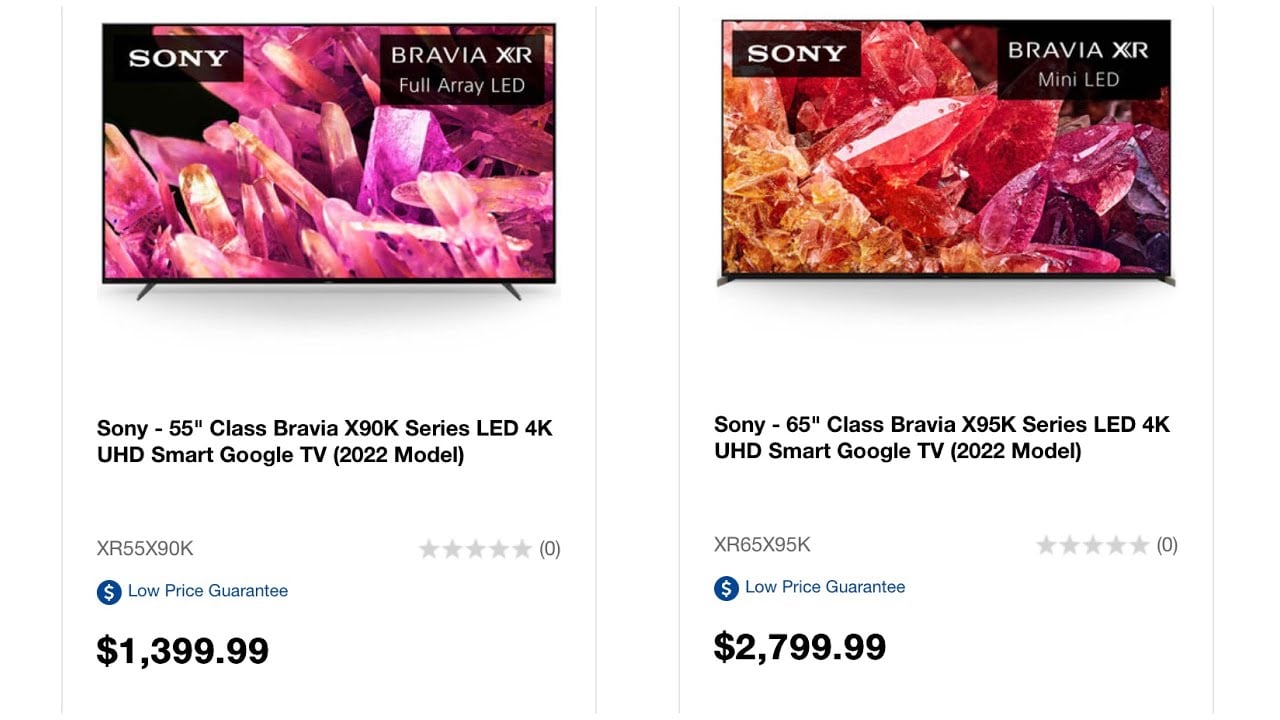This screenshot has width=1280, height=720.
Task: Click the XR65X95K model number
Action: [x=762, y=545]
